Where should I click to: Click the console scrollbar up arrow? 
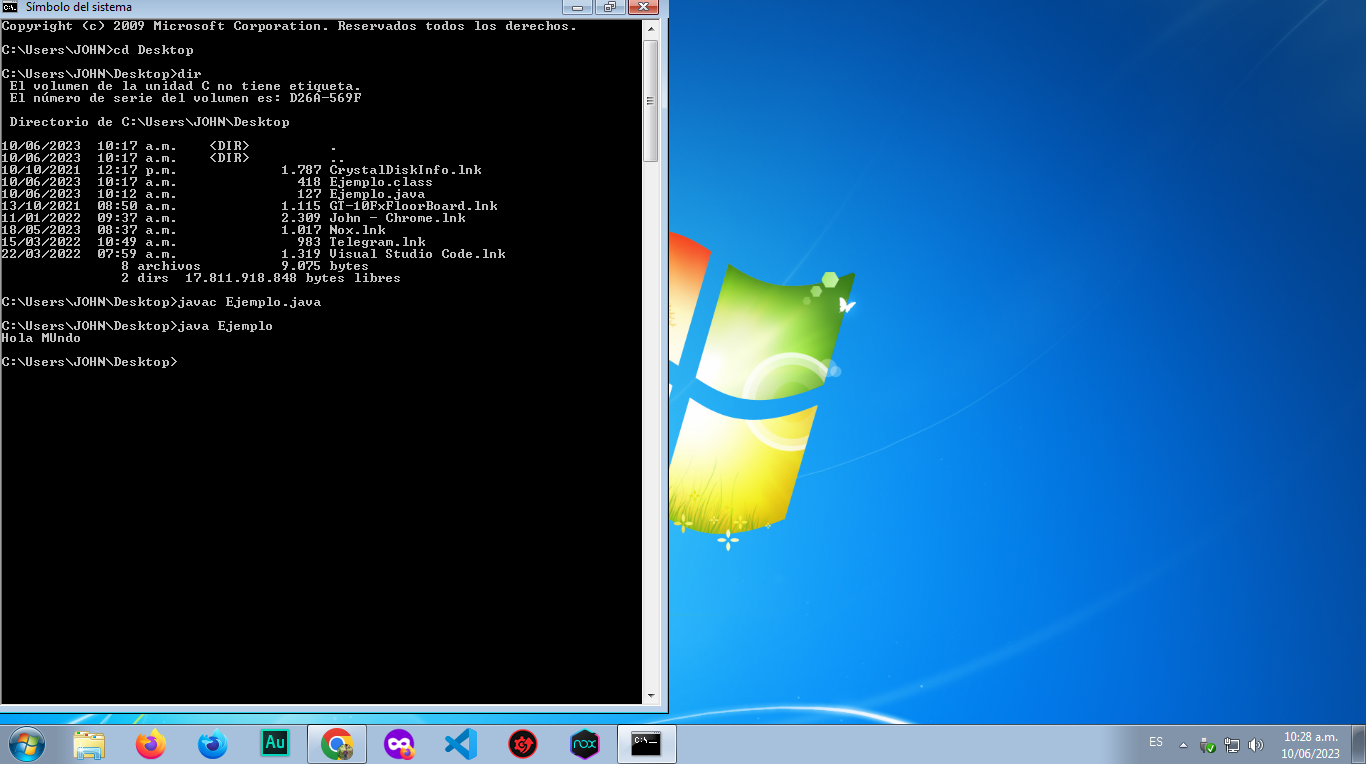coord(650,30)
